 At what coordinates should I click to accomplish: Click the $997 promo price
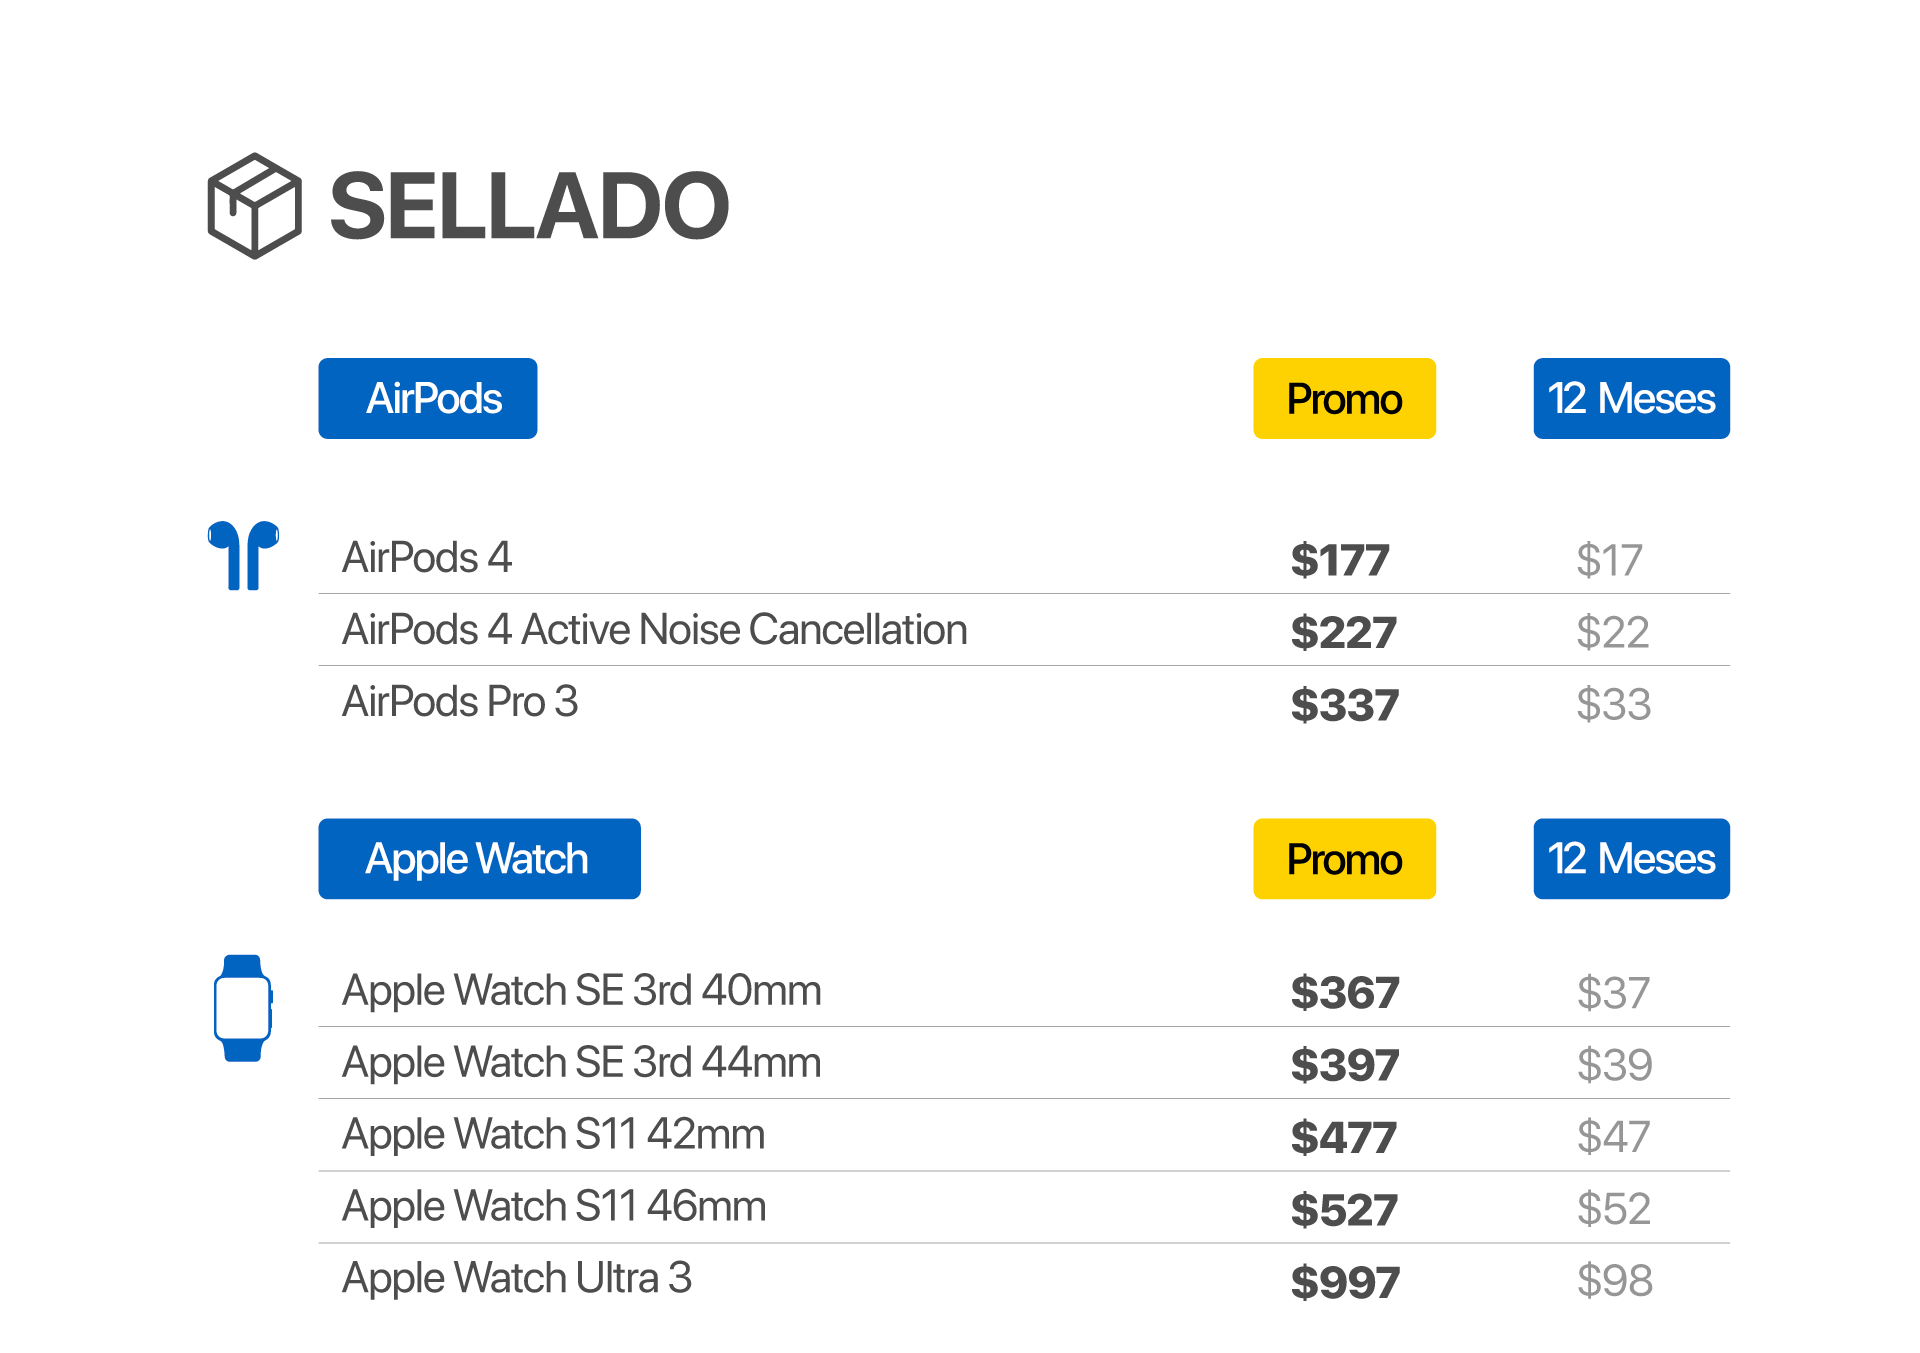pyautogui.click(x=1344, y=1282)
